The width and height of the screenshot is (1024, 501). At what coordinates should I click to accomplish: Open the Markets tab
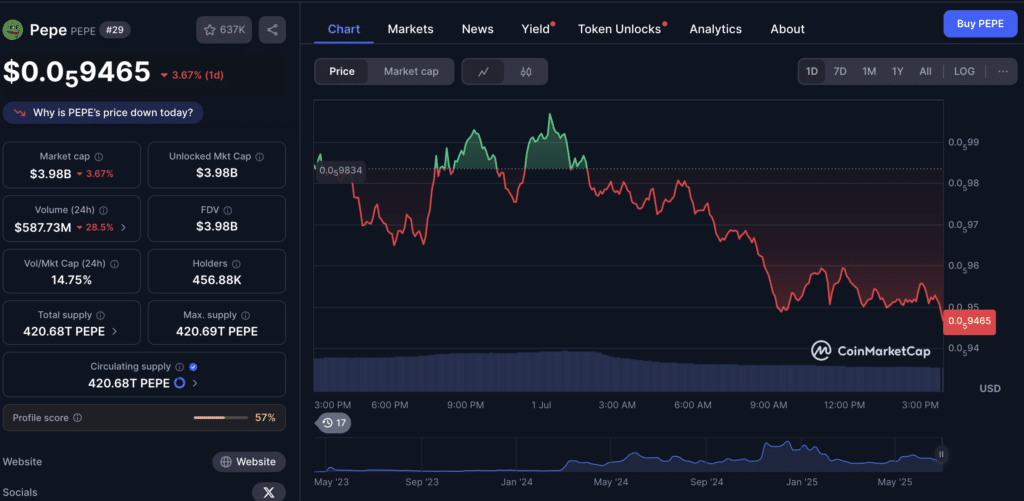410,29
